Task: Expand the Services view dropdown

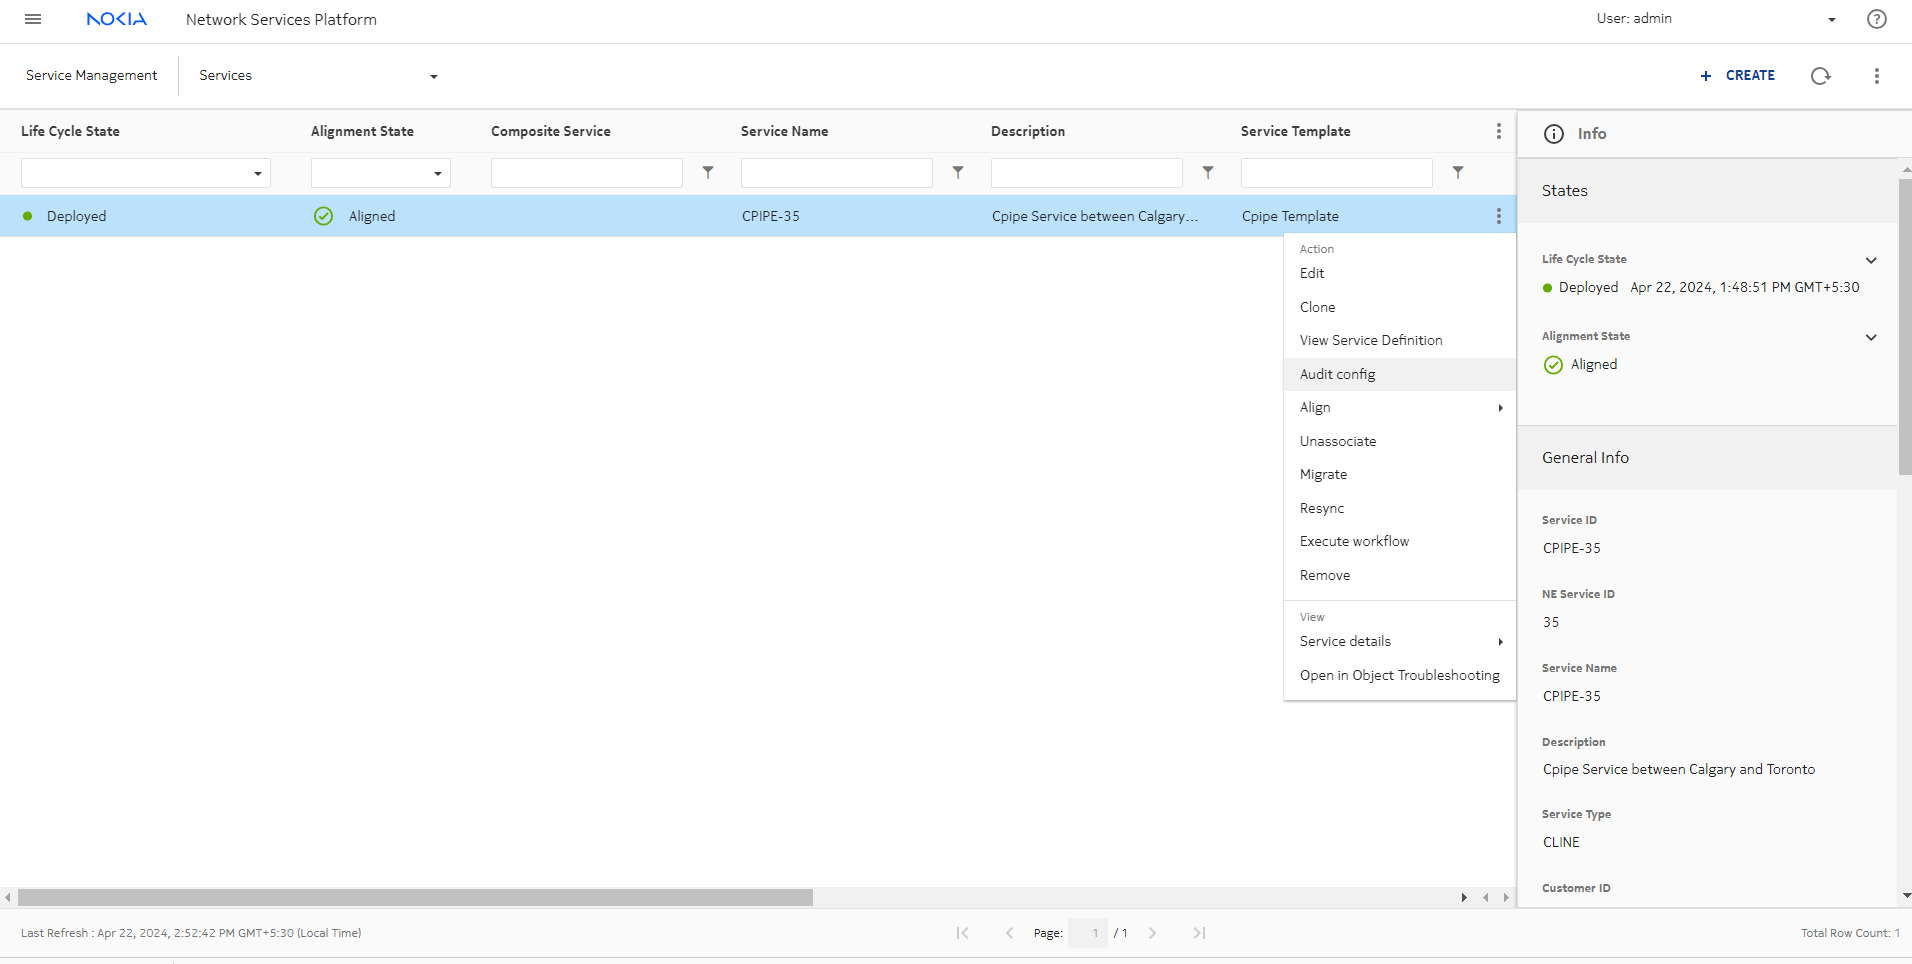Action: point(433,76)
